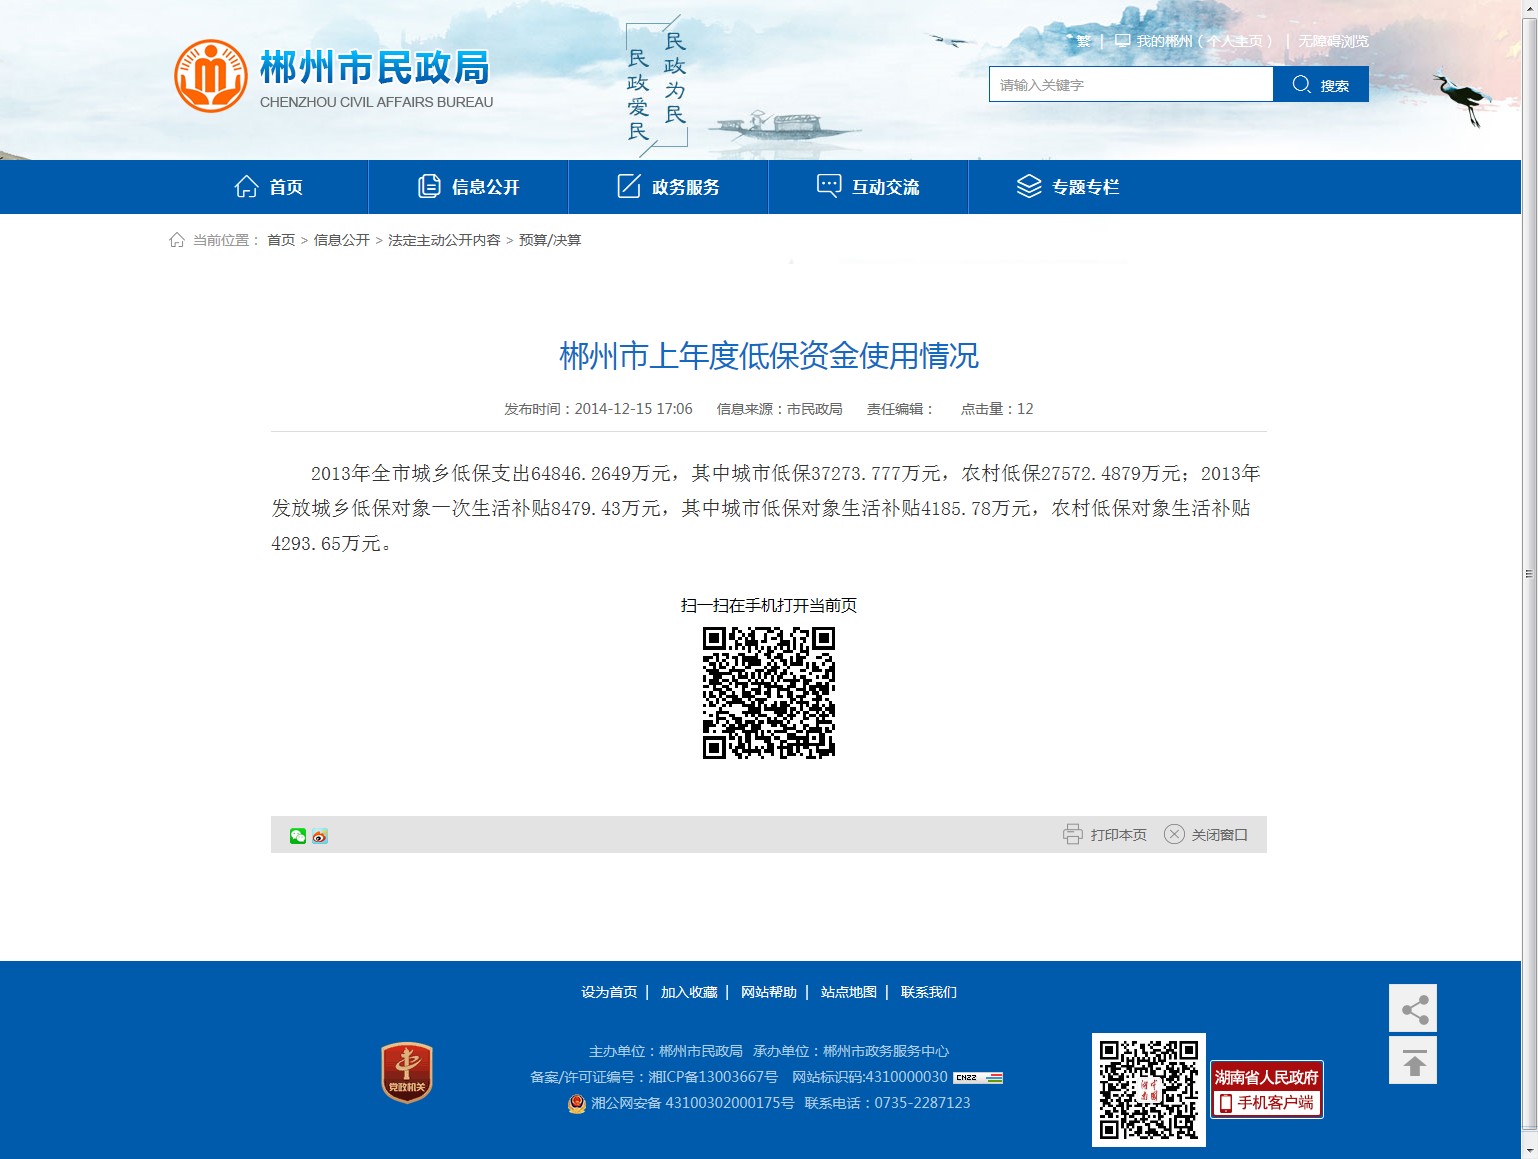Viewport: 1538px width, 1159px height.
Task: Open the 首页 navigation menu item
Action: [x=269, y=187]
